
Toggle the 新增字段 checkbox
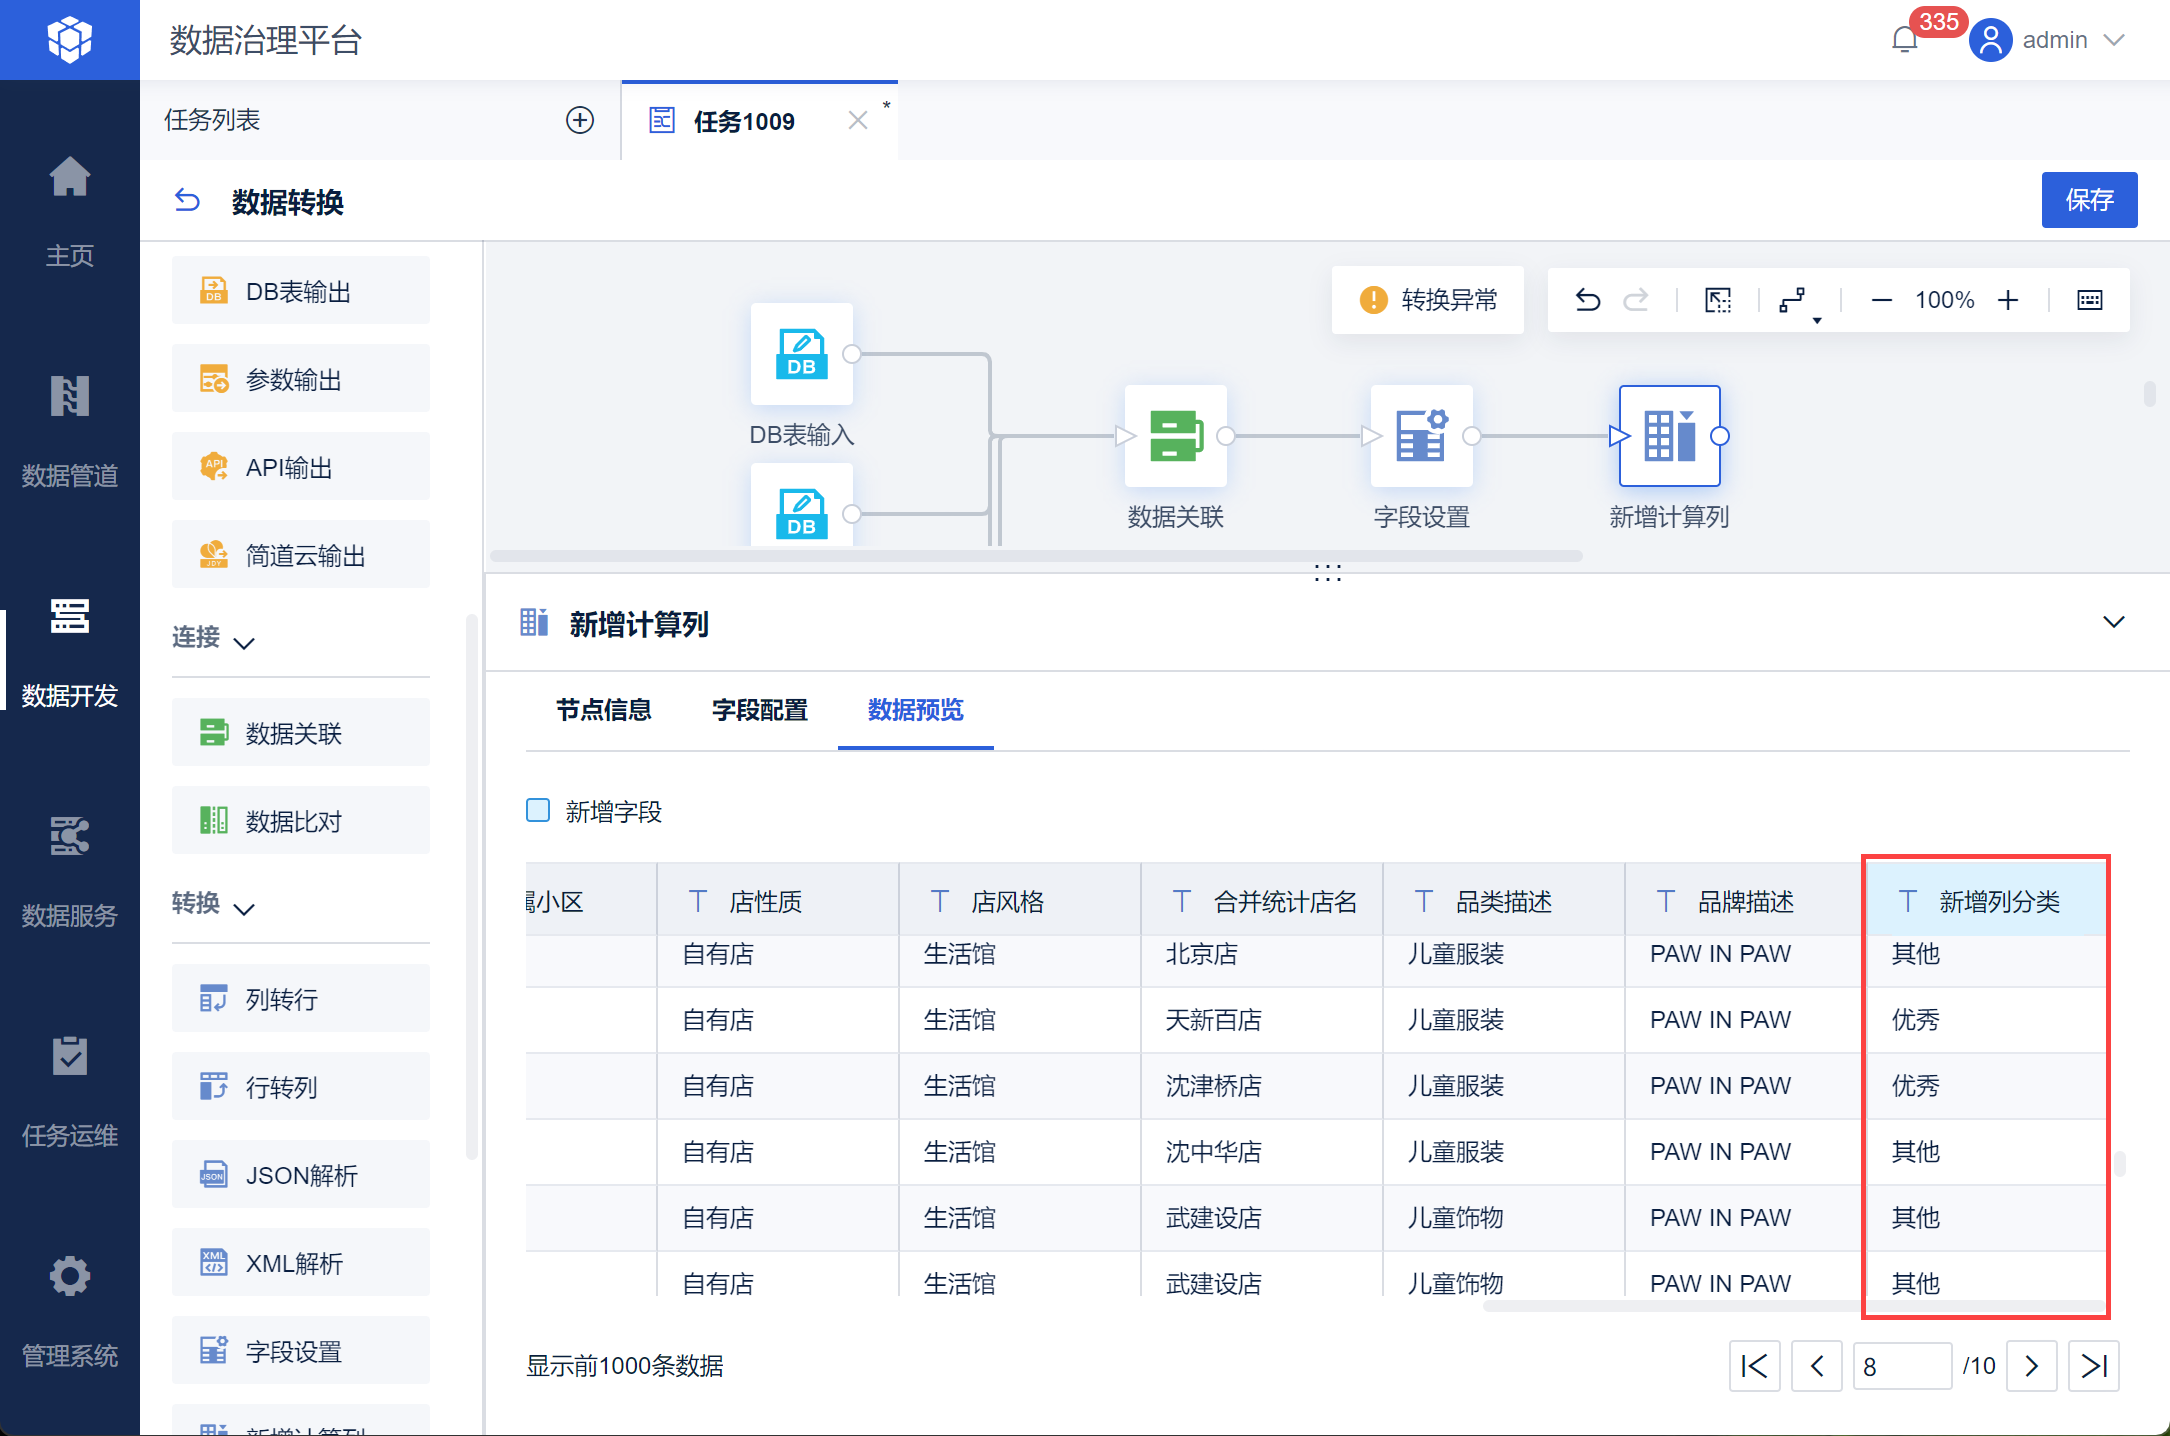pos(538,810)
